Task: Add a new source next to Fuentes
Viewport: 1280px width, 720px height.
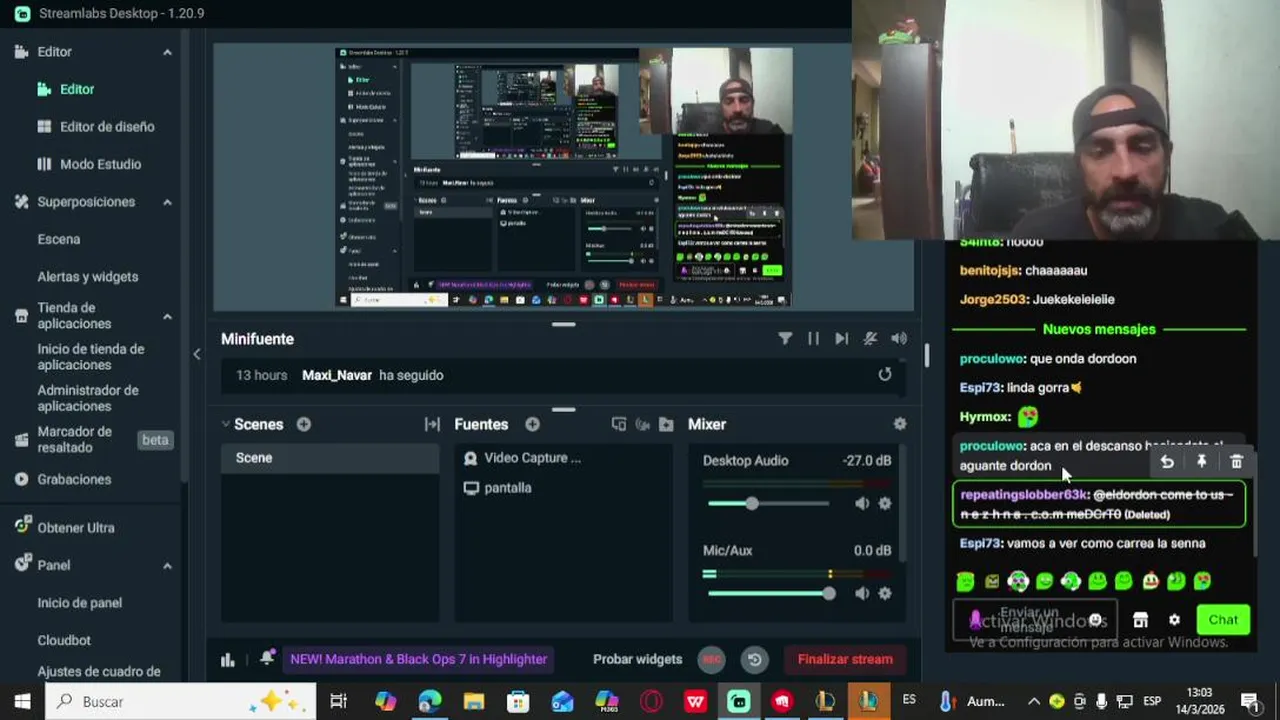Action: coord(532,424)
